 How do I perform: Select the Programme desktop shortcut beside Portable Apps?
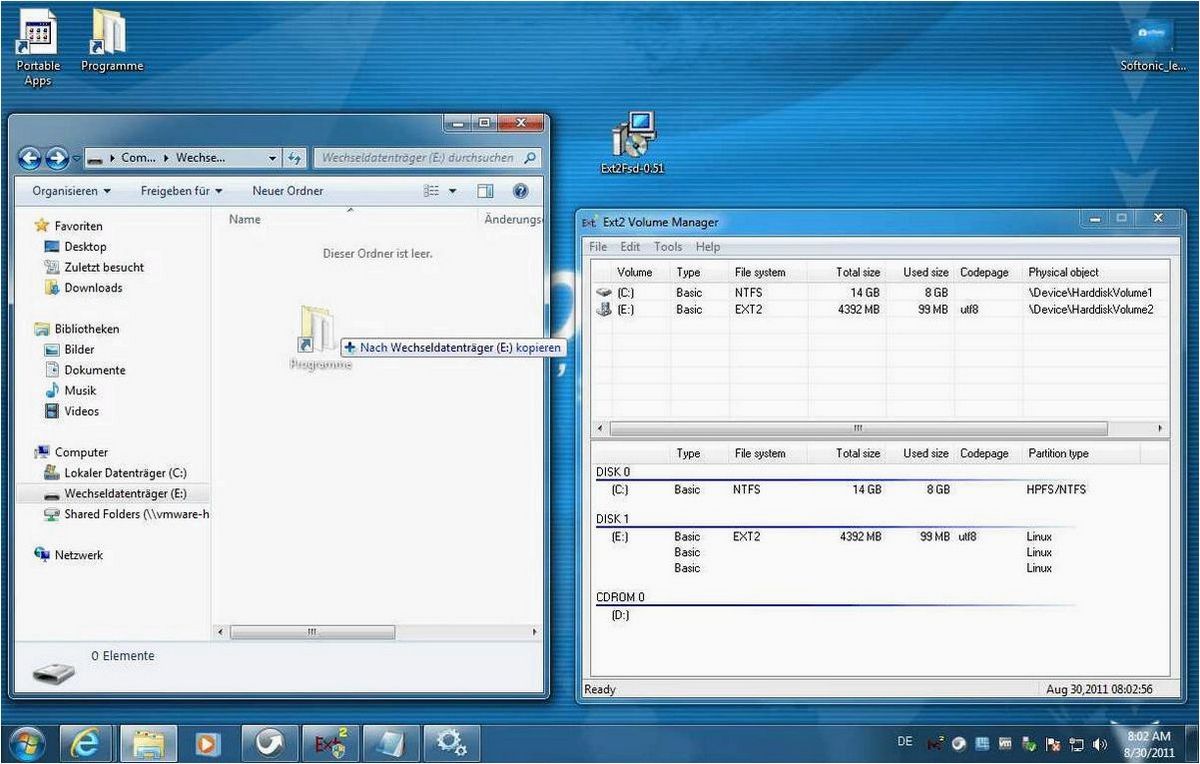tap(111, 42)
